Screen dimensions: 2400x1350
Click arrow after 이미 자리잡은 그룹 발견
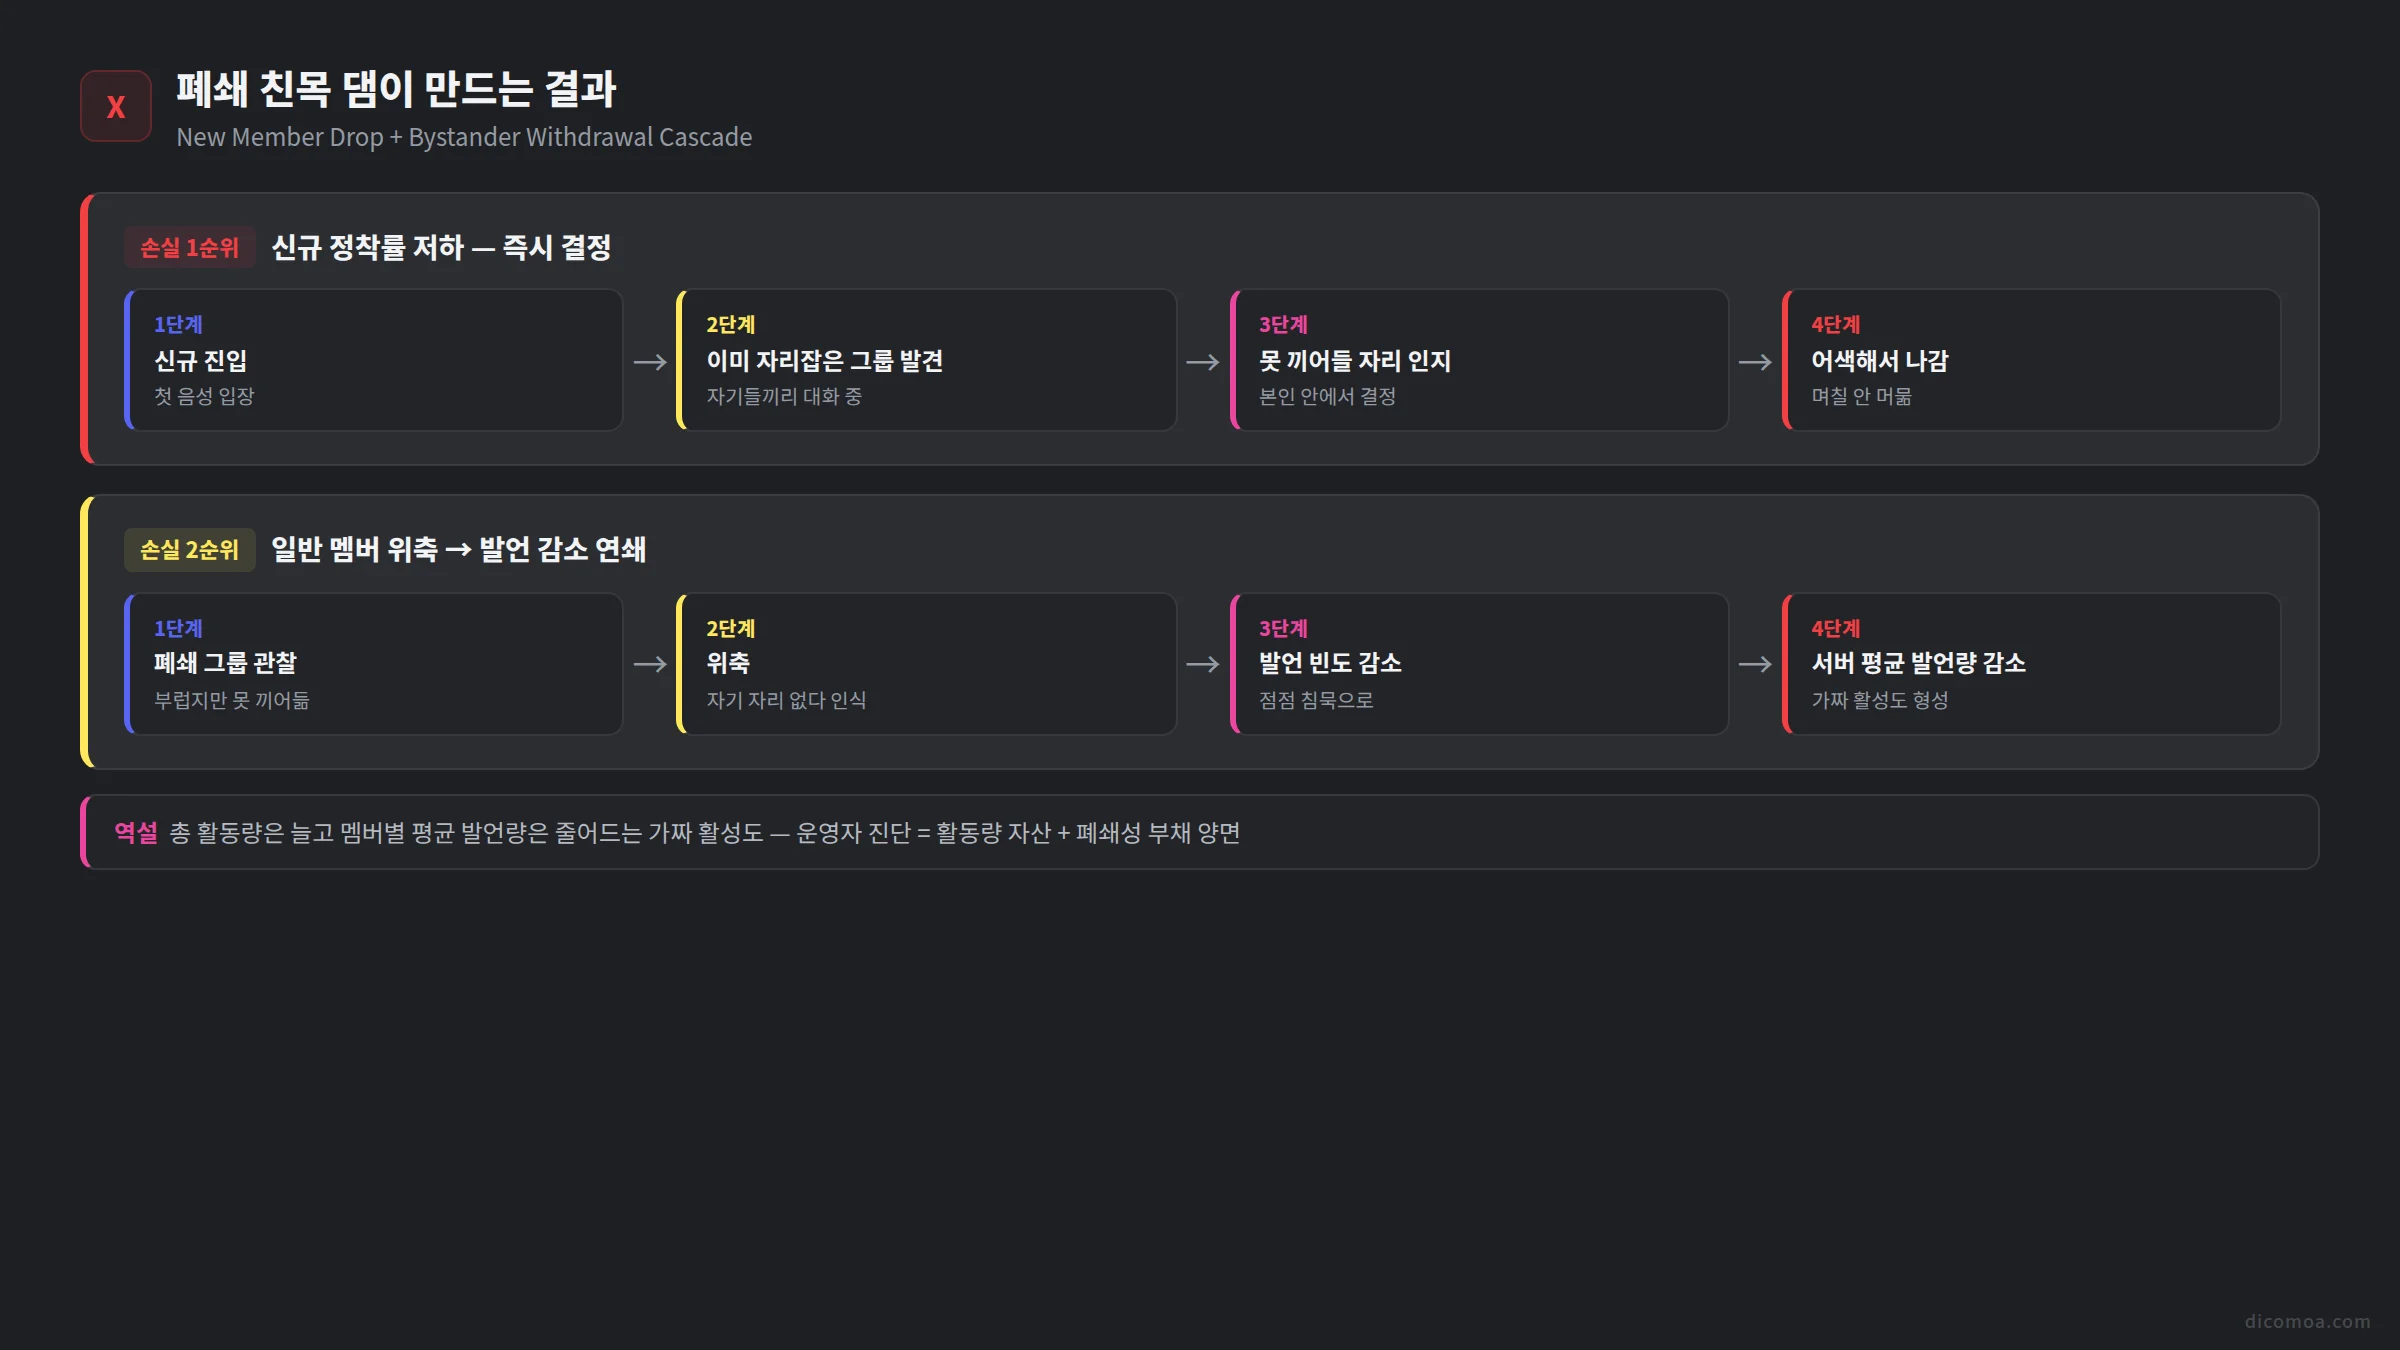(x=1203, y=362)
